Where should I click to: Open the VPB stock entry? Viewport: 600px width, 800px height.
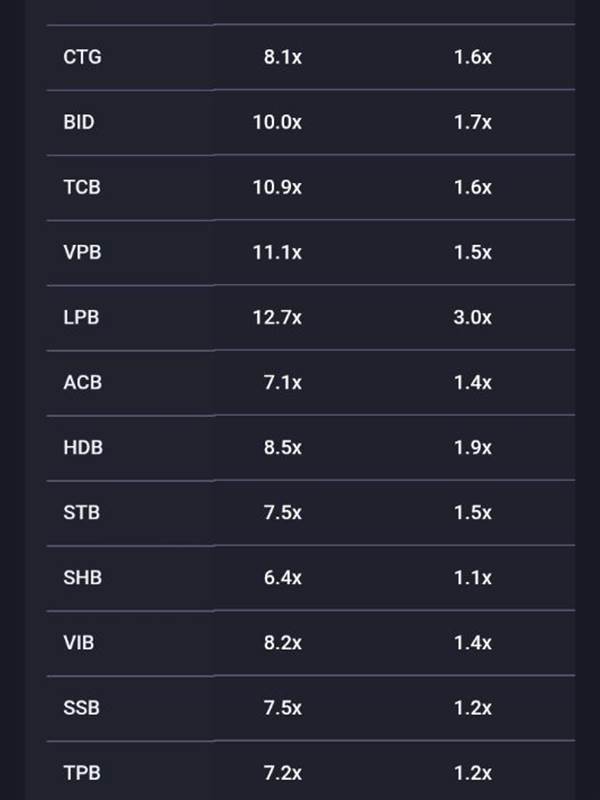click(81, 252)
